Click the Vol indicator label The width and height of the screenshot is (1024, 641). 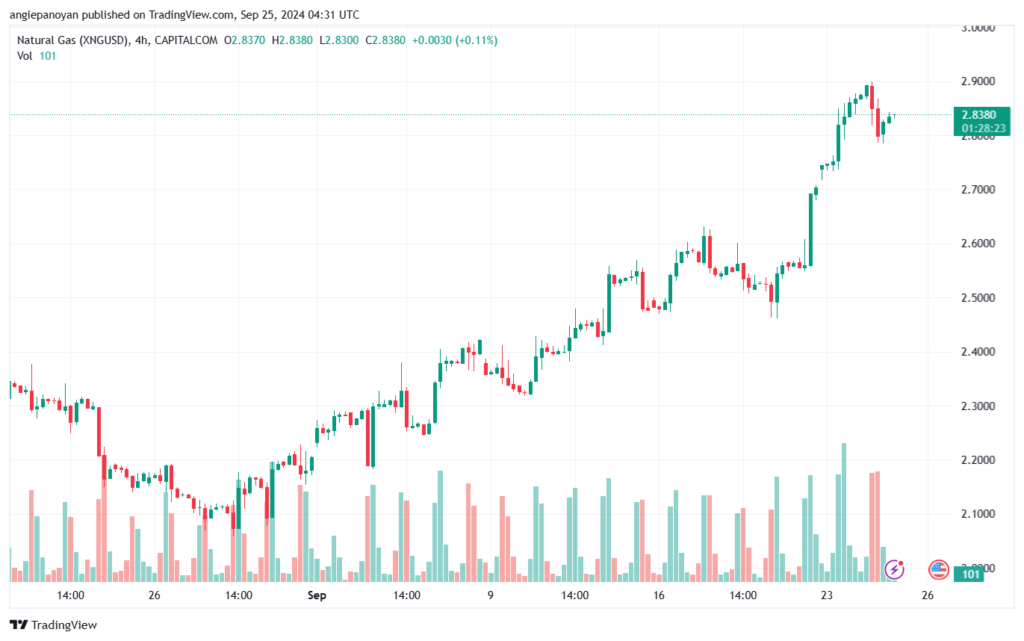coord(25,56)
